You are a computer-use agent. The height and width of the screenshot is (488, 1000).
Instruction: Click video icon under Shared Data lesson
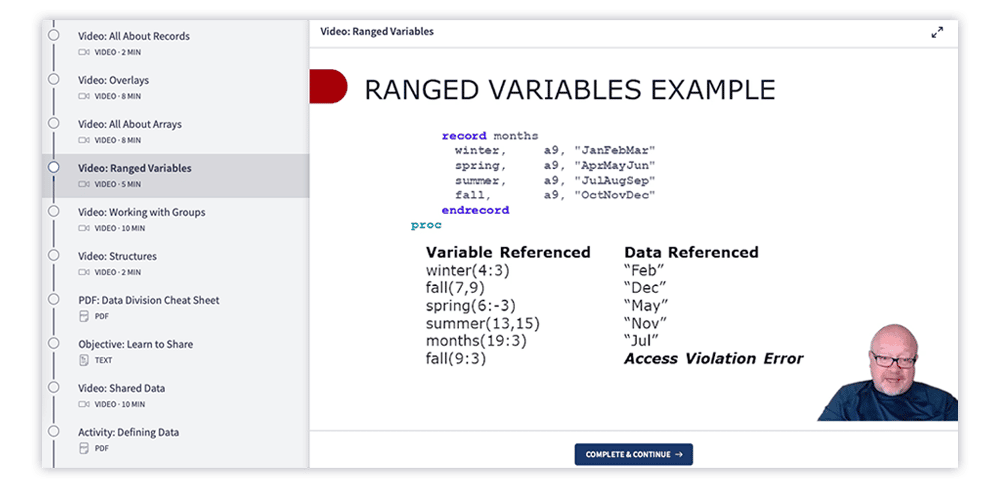coord(84,404)
